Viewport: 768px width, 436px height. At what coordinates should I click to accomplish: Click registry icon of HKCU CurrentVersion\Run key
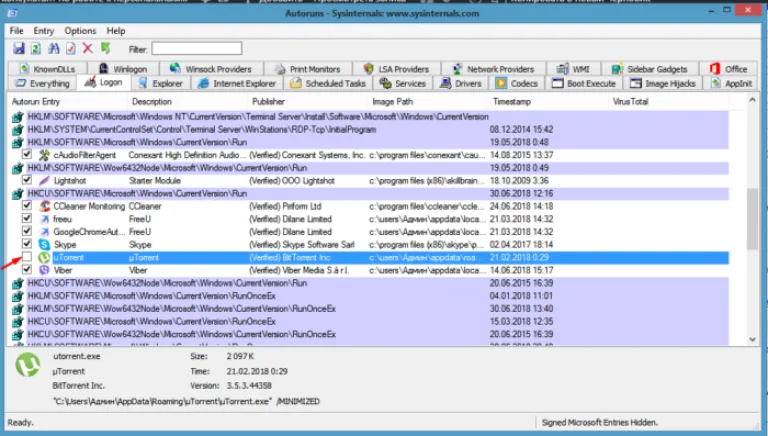[18, 194]
